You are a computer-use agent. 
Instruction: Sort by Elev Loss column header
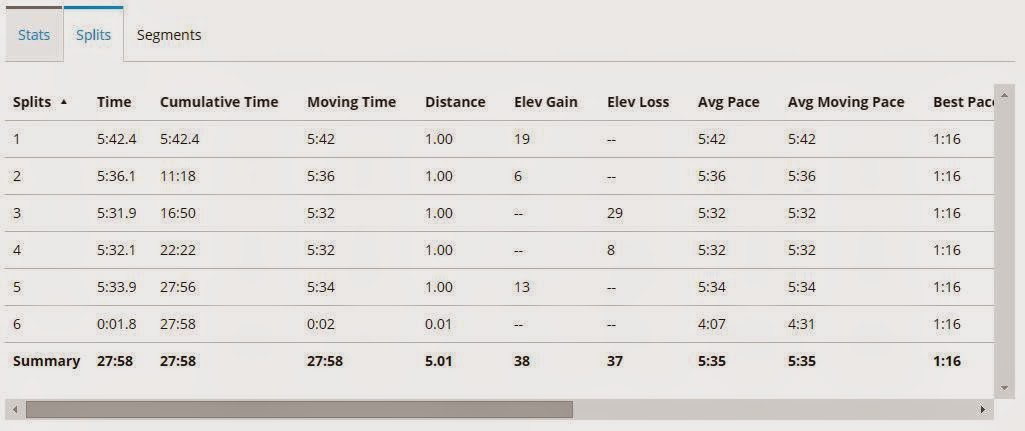tap(638, 102)
